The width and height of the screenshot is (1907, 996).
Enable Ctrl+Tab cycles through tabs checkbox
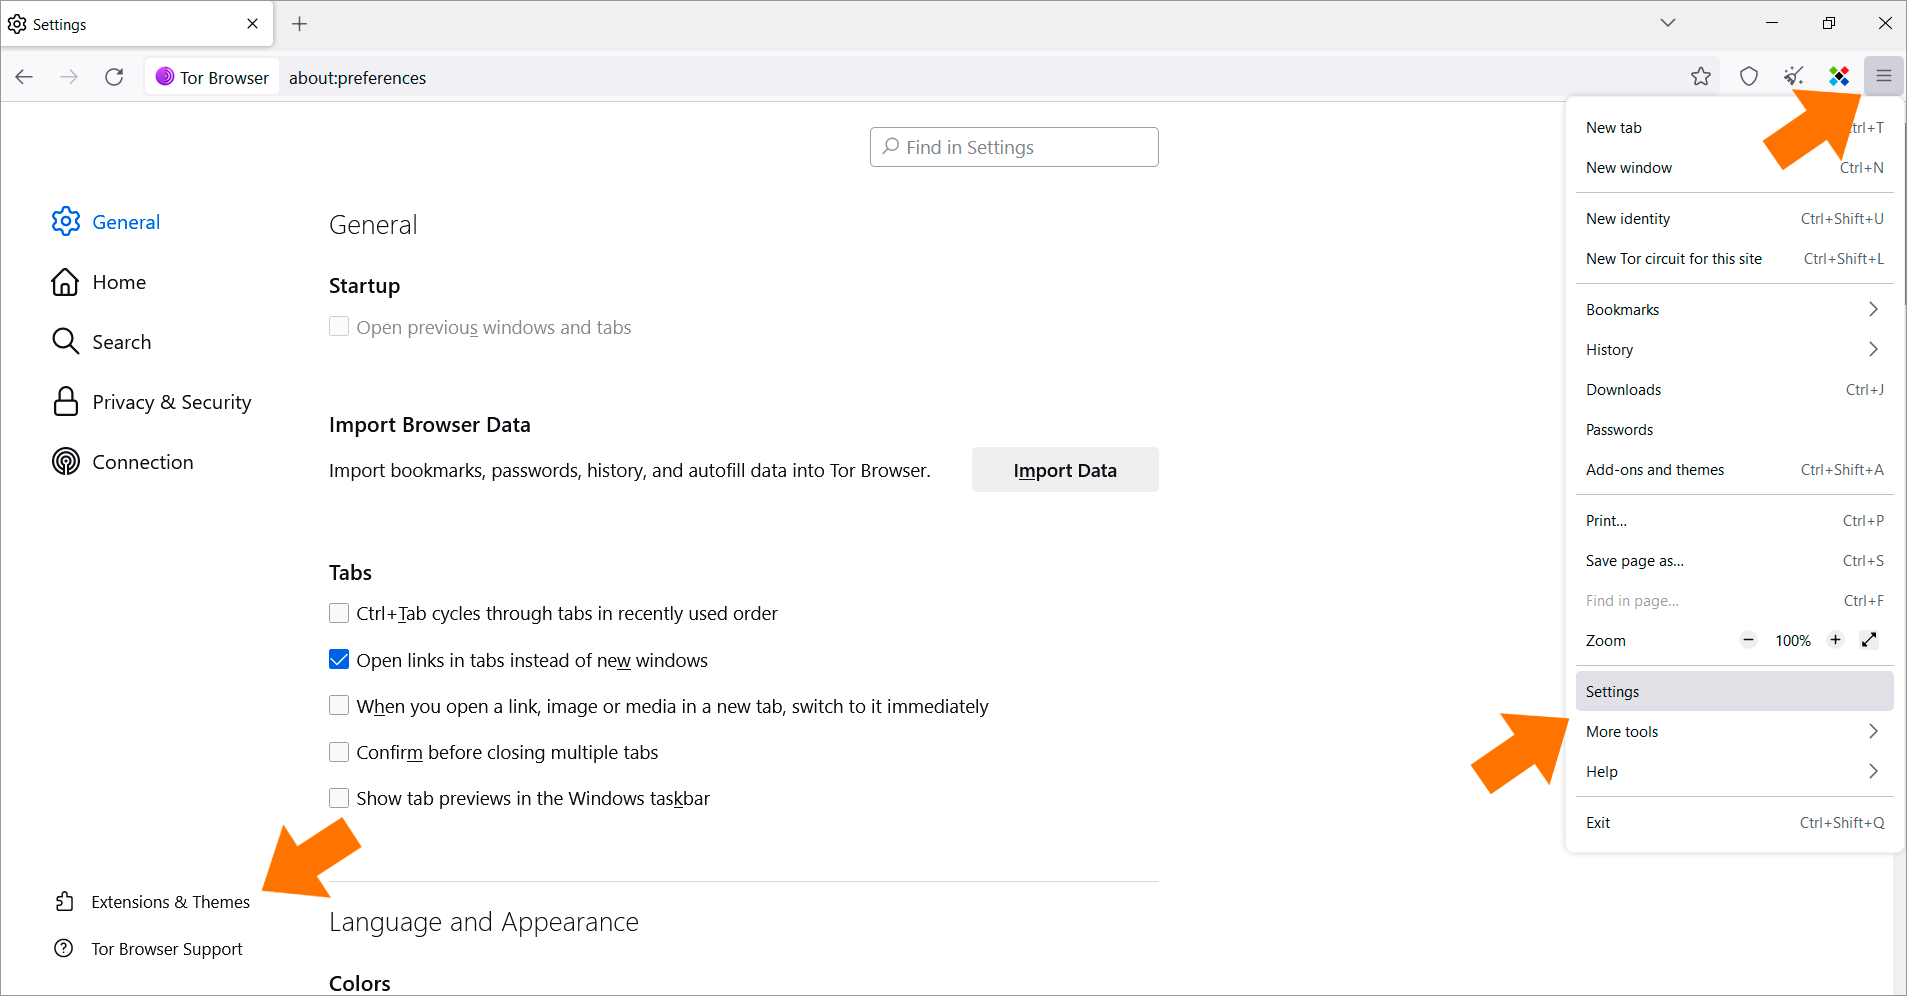click(x=339, y=613)
